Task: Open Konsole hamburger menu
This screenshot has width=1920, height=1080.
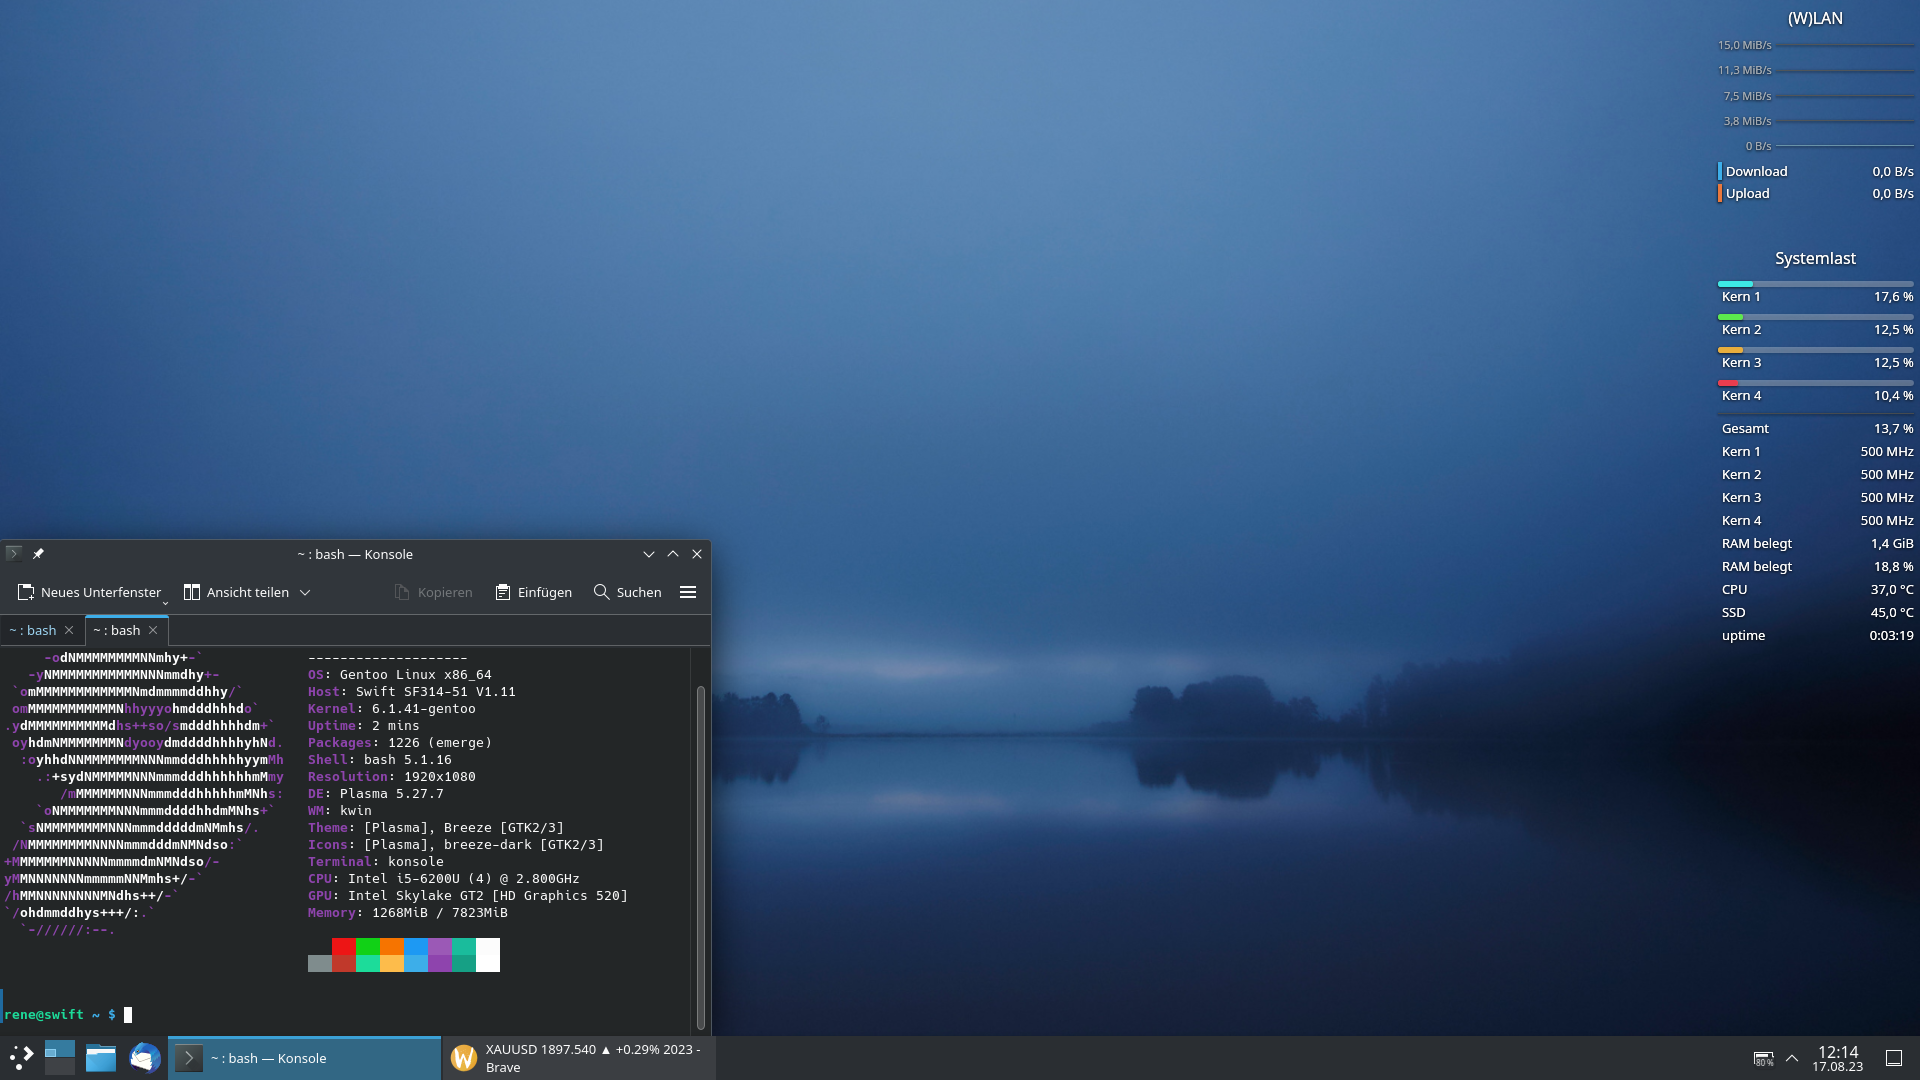Action: 688,592
